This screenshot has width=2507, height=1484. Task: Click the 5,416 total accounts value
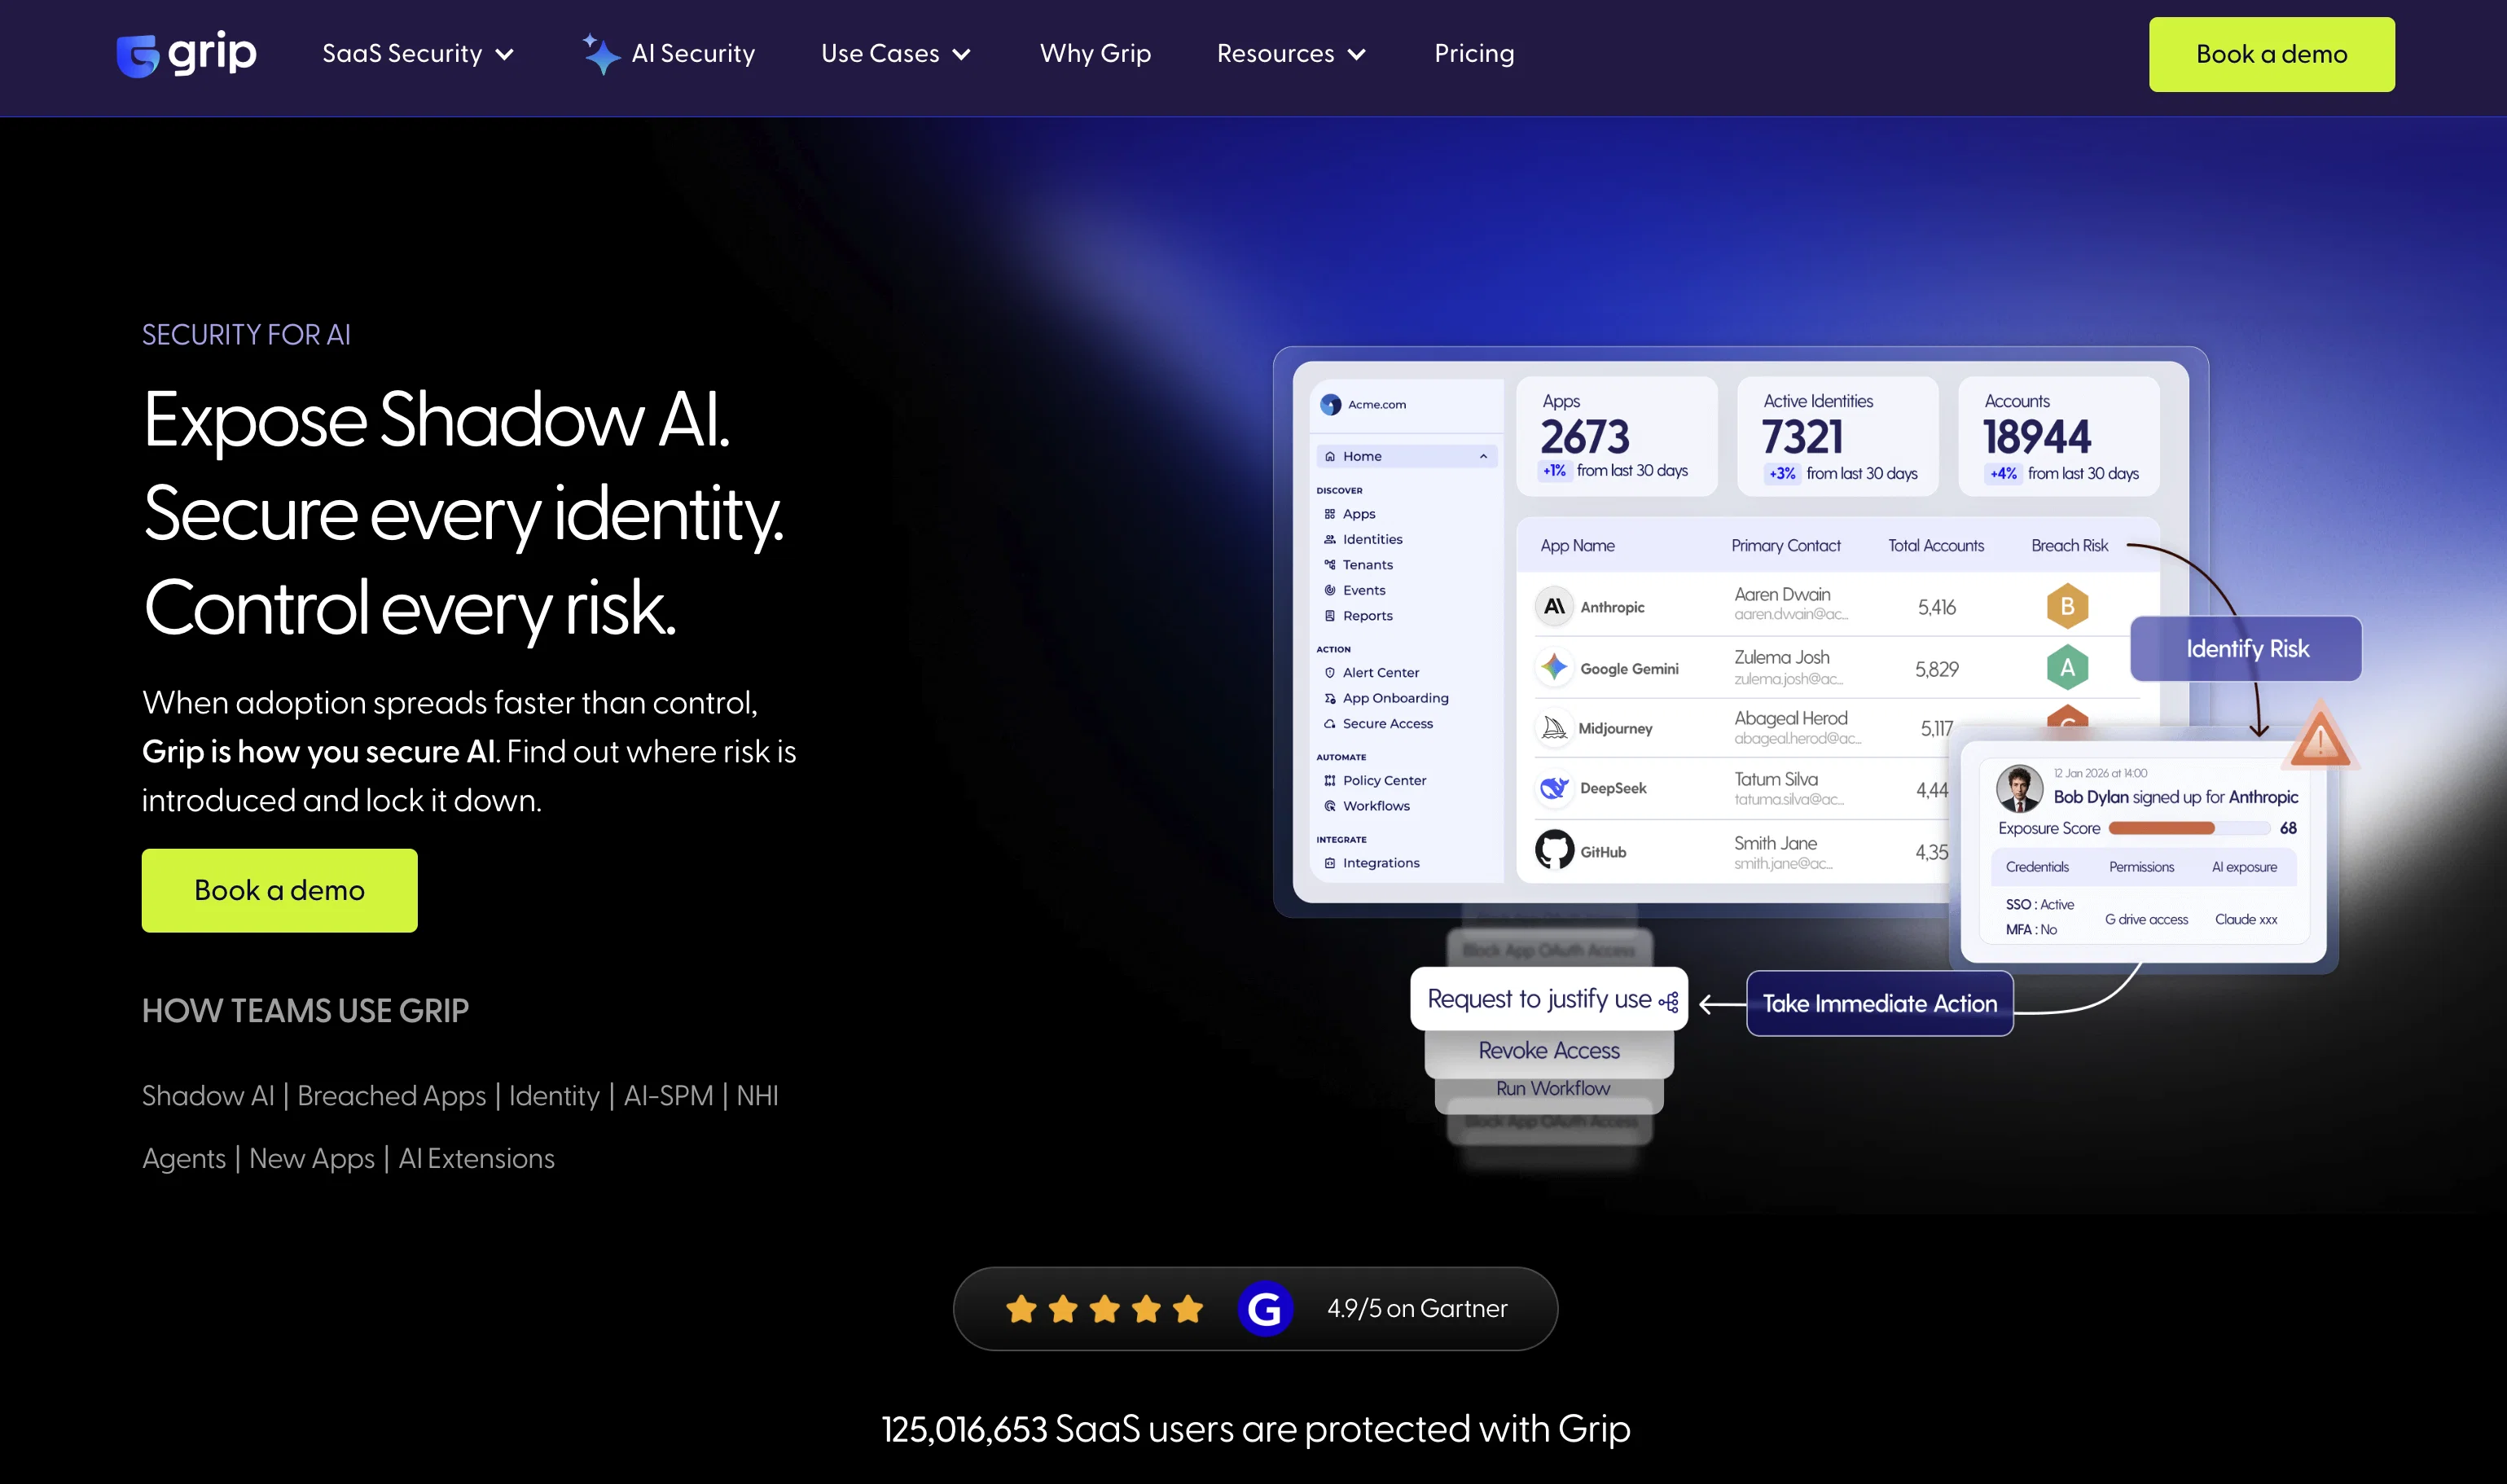point(1936,608)
